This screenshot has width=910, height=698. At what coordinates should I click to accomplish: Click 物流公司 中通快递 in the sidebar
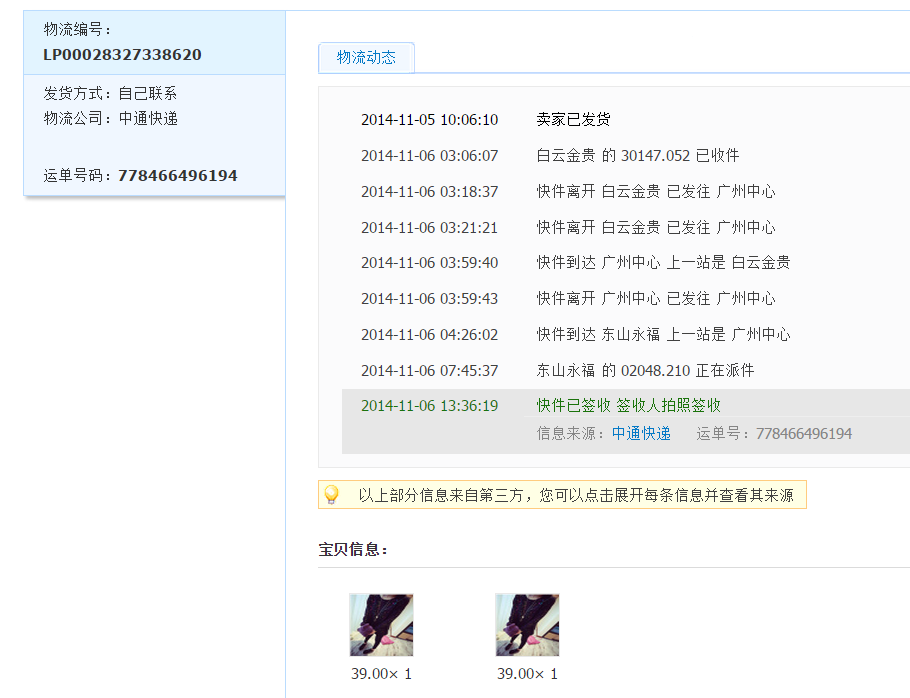111,118
